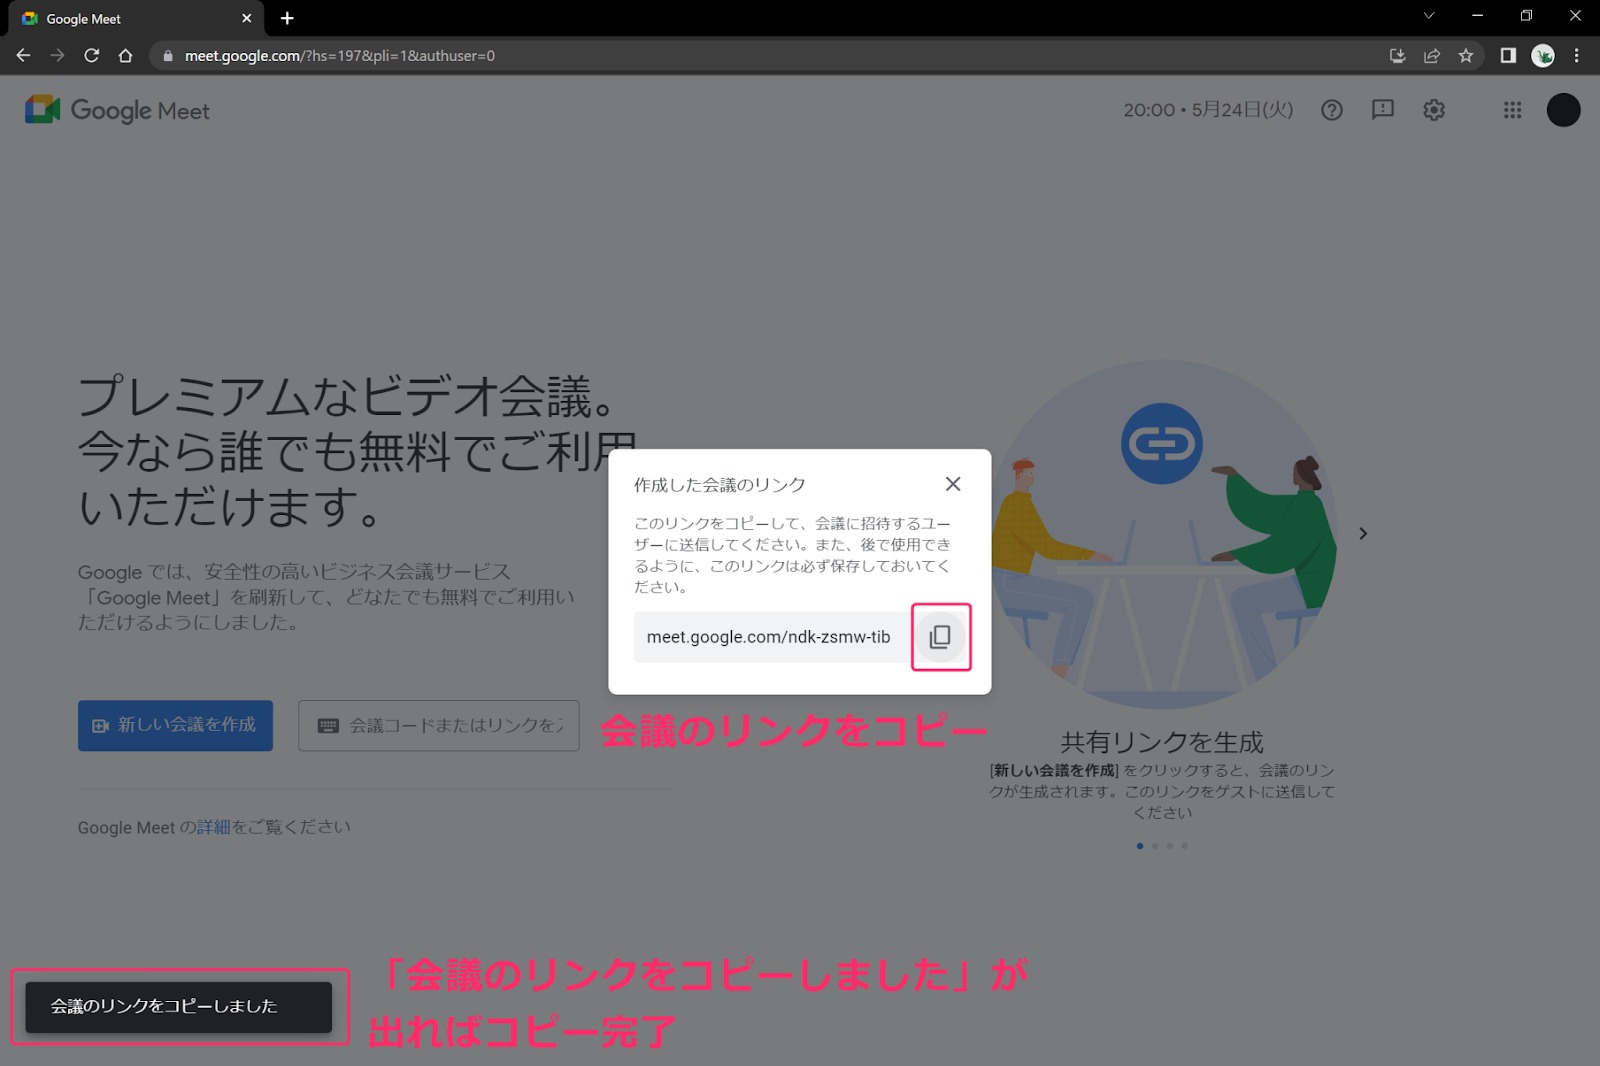Viewport: 1600px width, 1066px height.
Task: Click the address bar URL
Action: (x=340, y=56)
